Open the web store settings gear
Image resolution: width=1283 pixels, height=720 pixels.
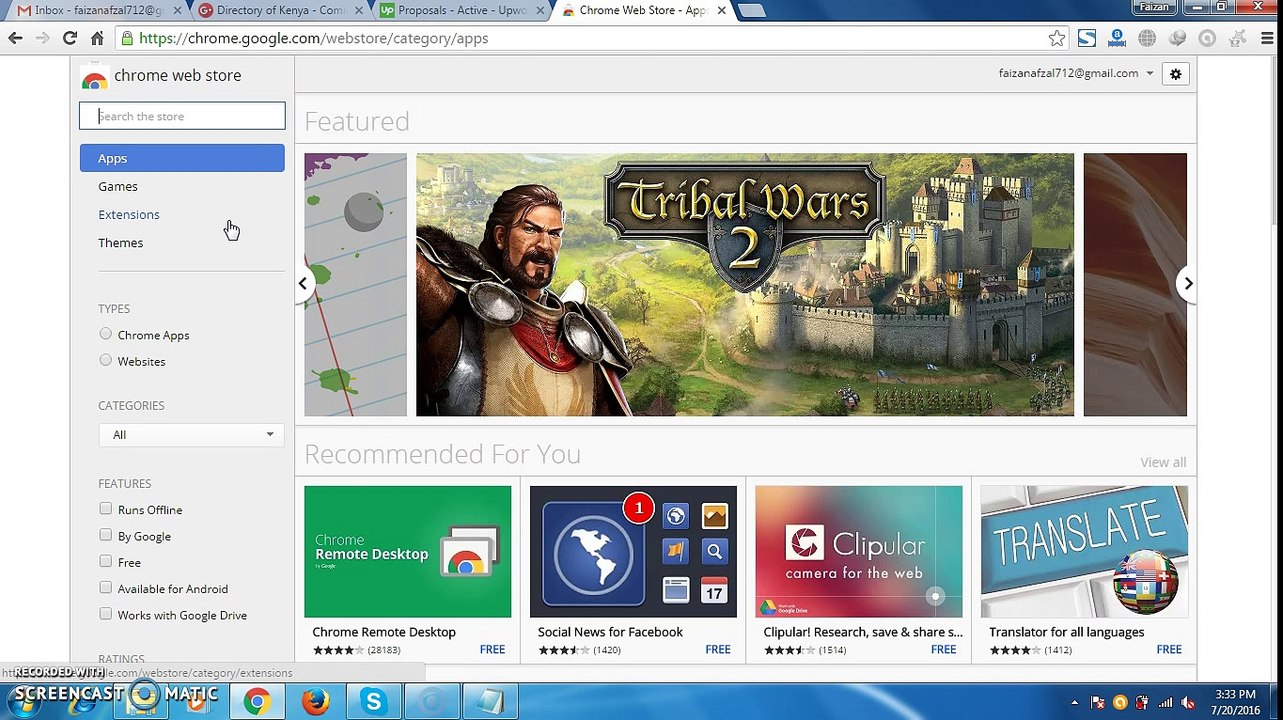[1176, 74]
